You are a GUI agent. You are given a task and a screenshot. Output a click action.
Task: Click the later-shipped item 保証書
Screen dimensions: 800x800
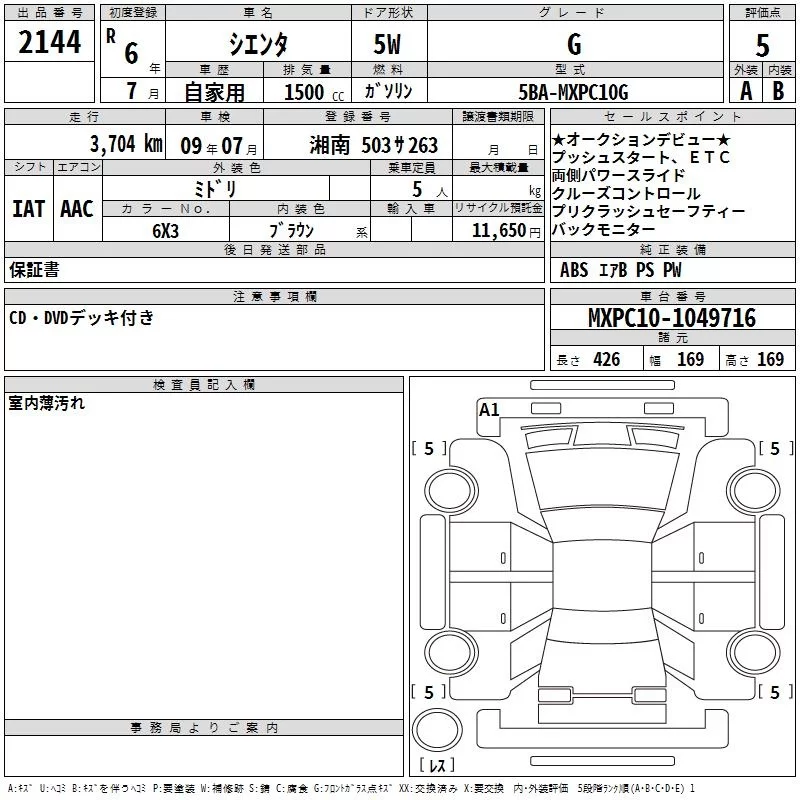(x=34, y=270)
